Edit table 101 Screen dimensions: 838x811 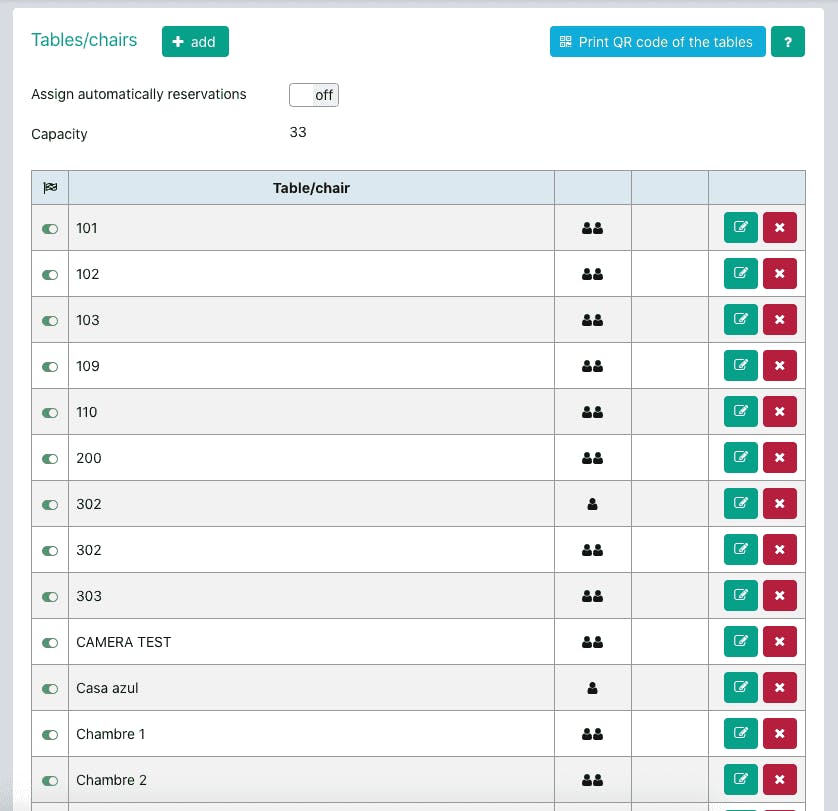pyautogui.click(x=741, y=227)
